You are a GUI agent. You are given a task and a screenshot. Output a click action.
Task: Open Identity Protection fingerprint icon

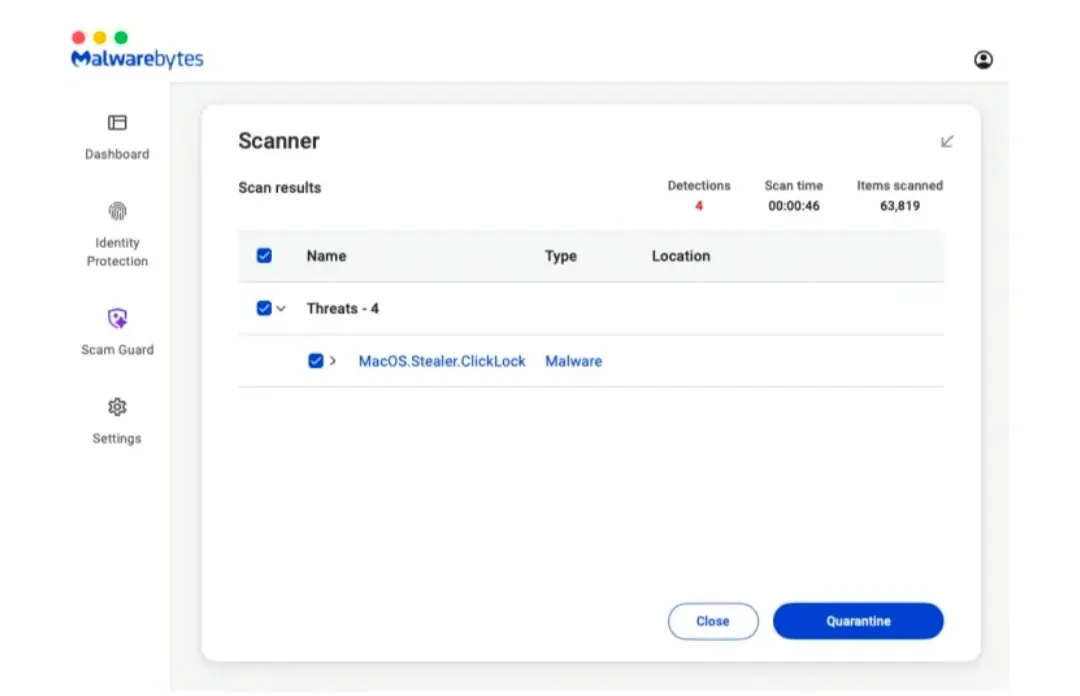tap(118, 211)
